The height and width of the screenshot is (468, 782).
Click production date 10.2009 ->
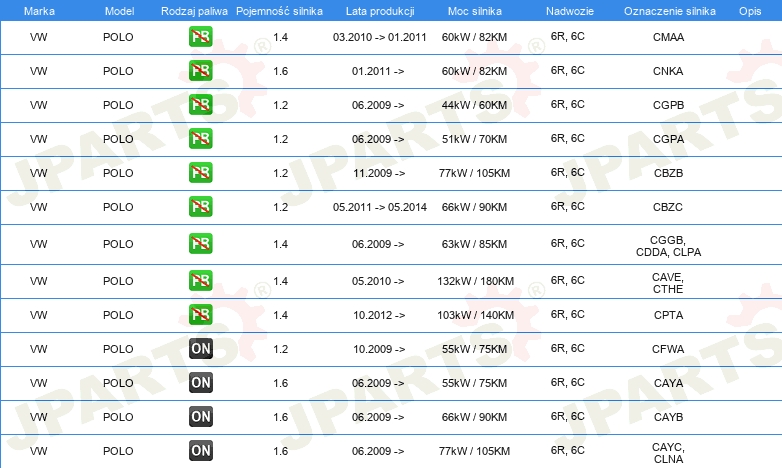coord(379,349)
